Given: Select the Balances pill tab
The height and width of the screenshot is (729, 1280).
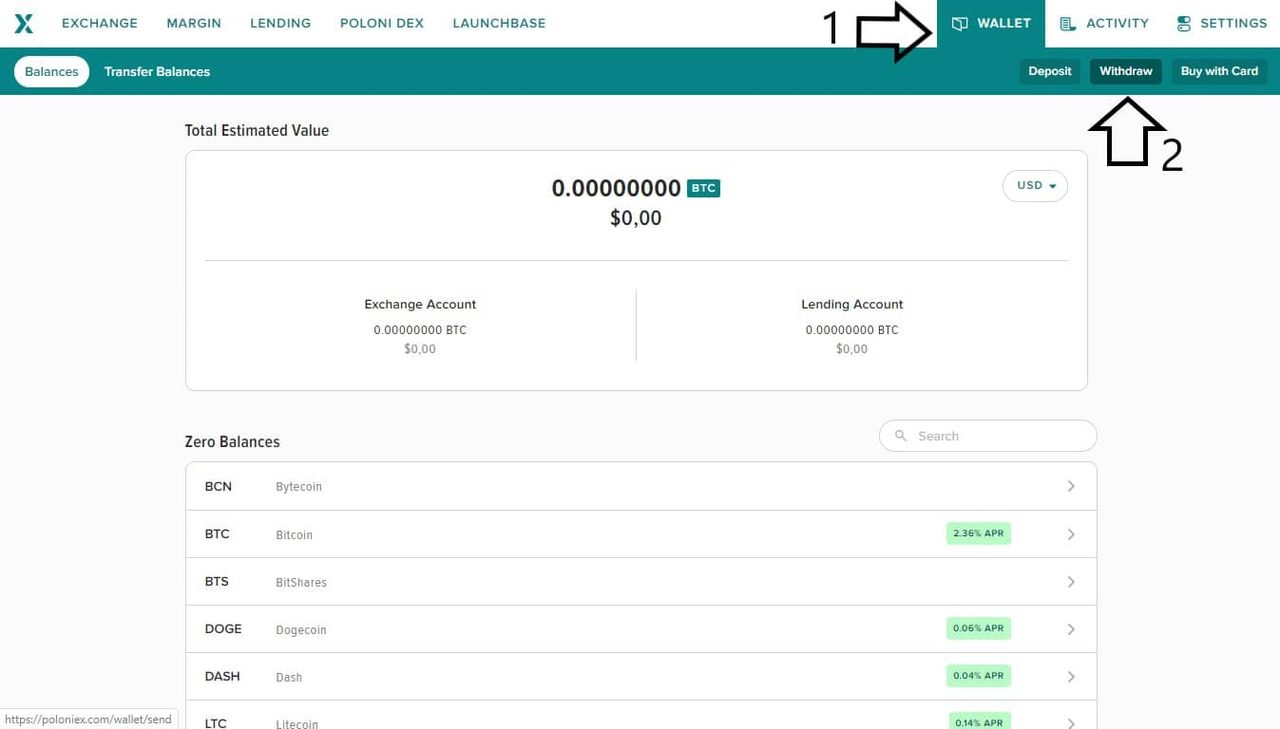Looking at the screenshot, I should (x=52, y=71).
